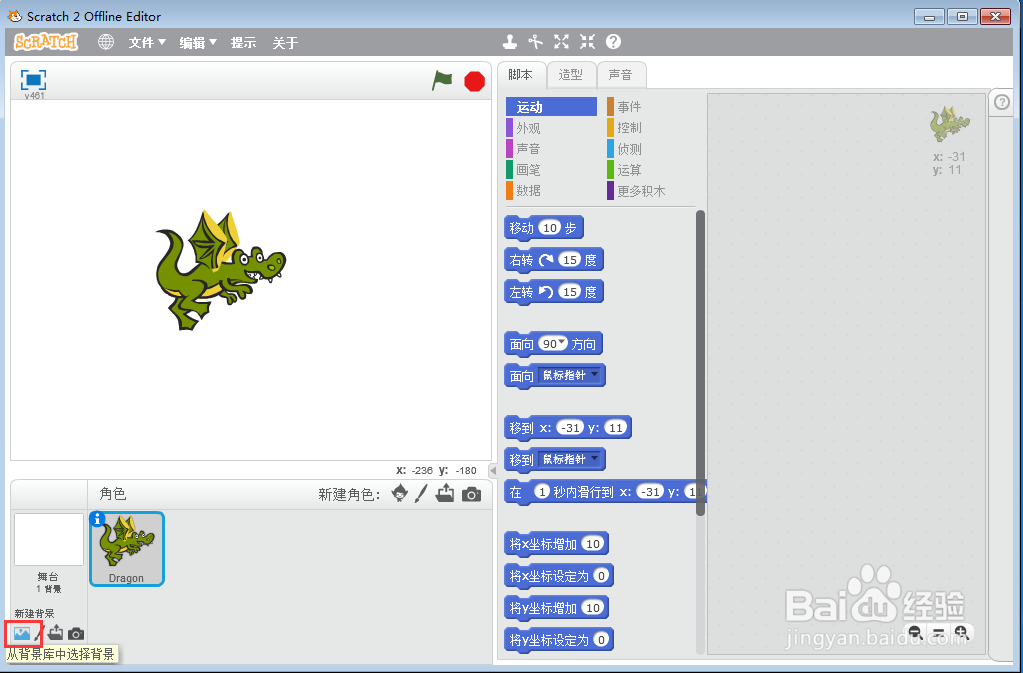Select the 声音 block category in palette

pos(551,149)
